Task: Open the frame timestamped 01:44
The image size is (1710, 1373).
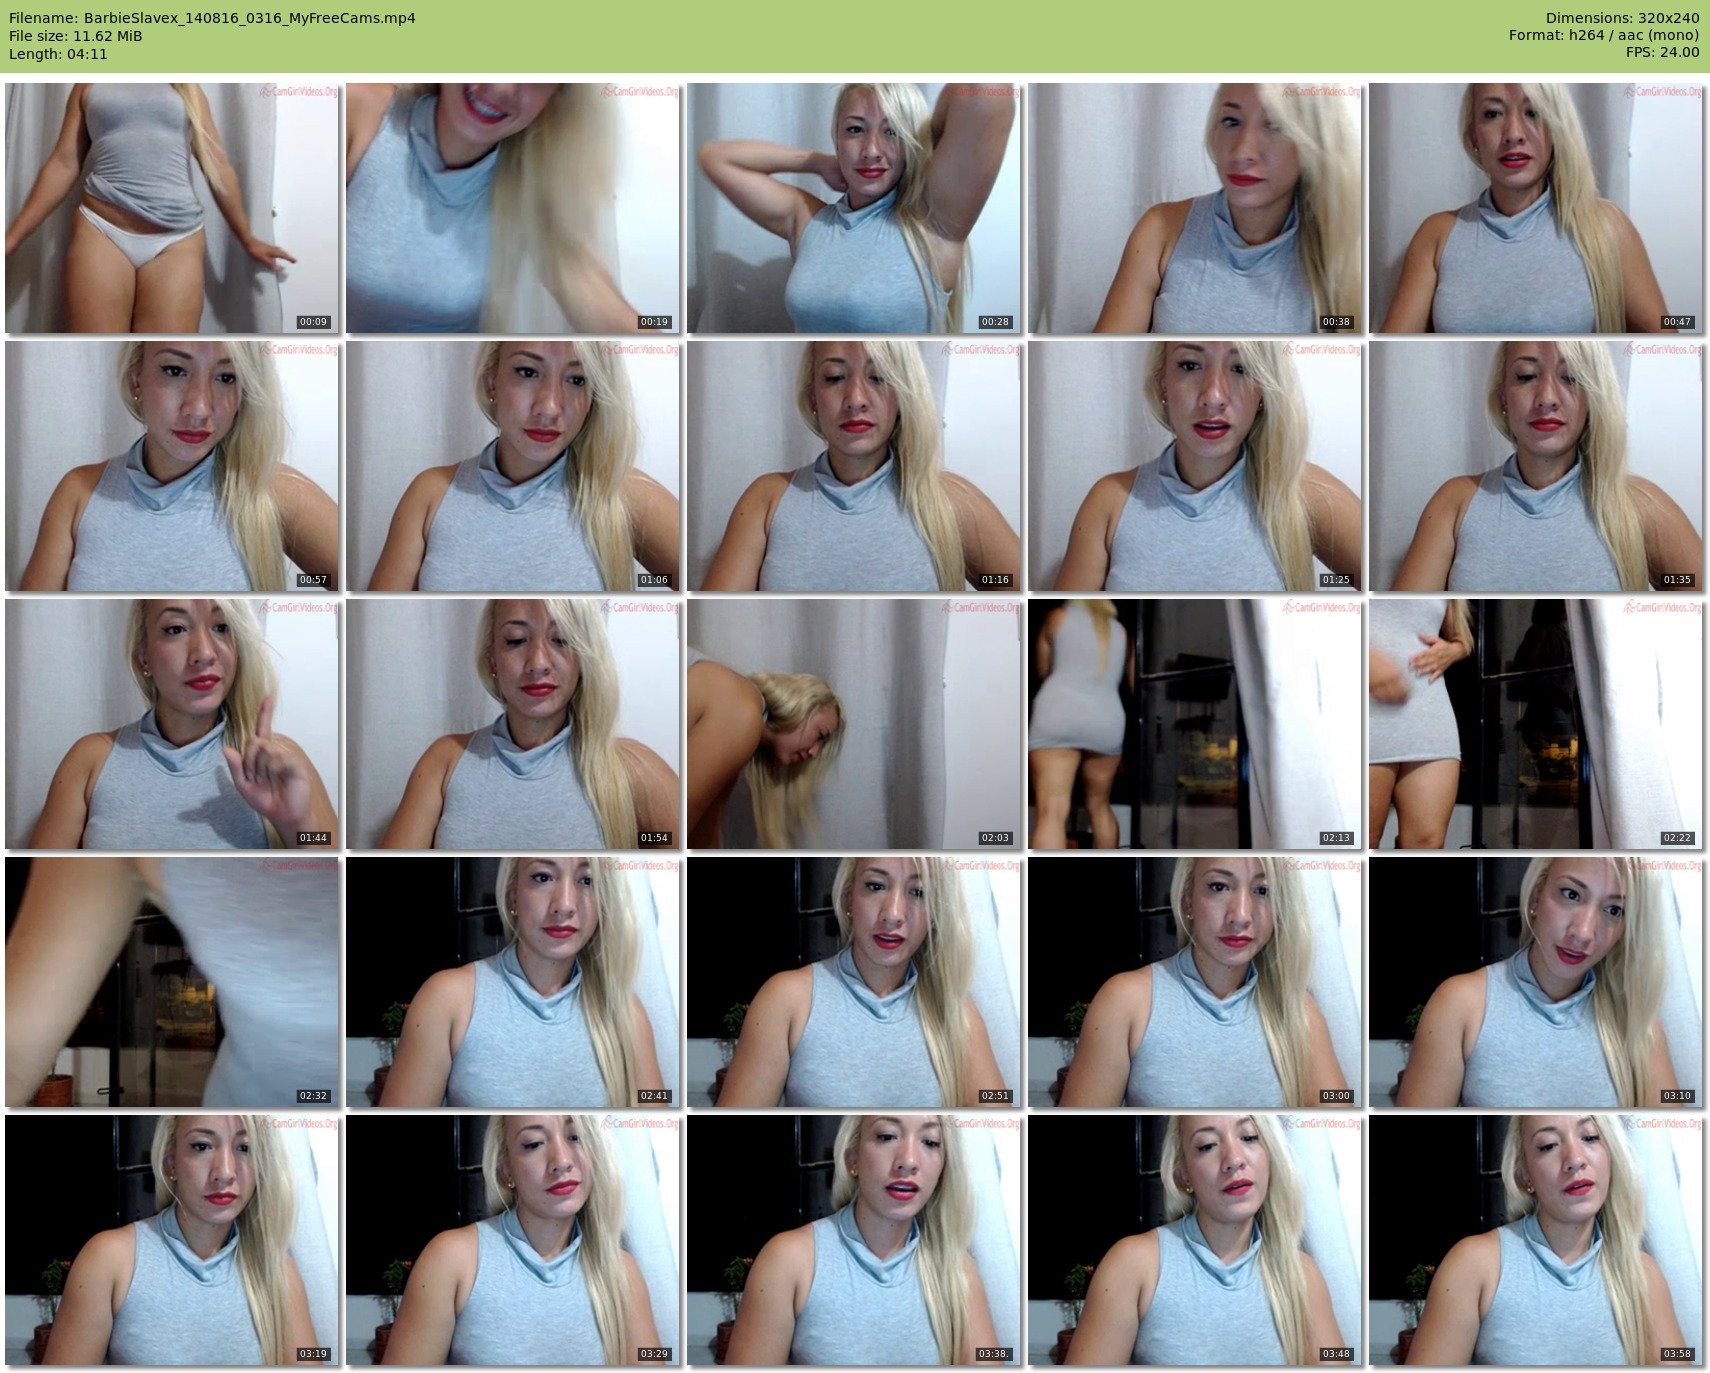Action: pyautogui.click(x=171, y=723)
